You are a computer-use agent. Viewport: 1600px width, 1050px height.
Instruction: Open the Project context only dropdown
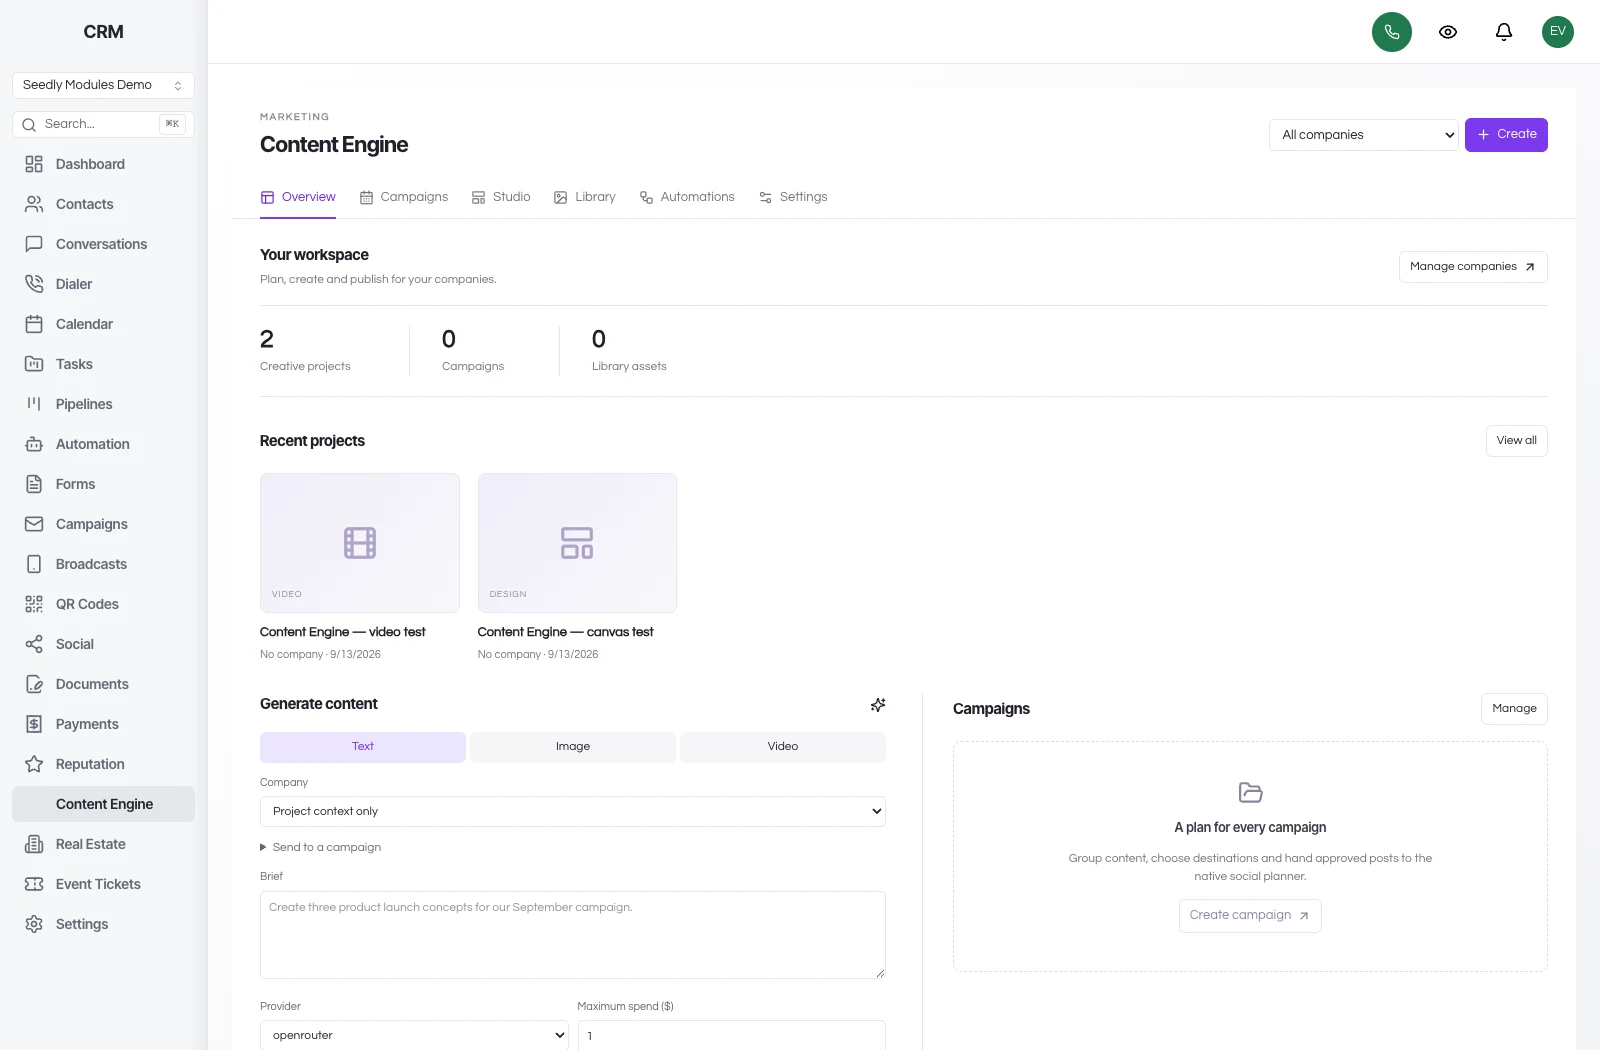pos(573,811)
